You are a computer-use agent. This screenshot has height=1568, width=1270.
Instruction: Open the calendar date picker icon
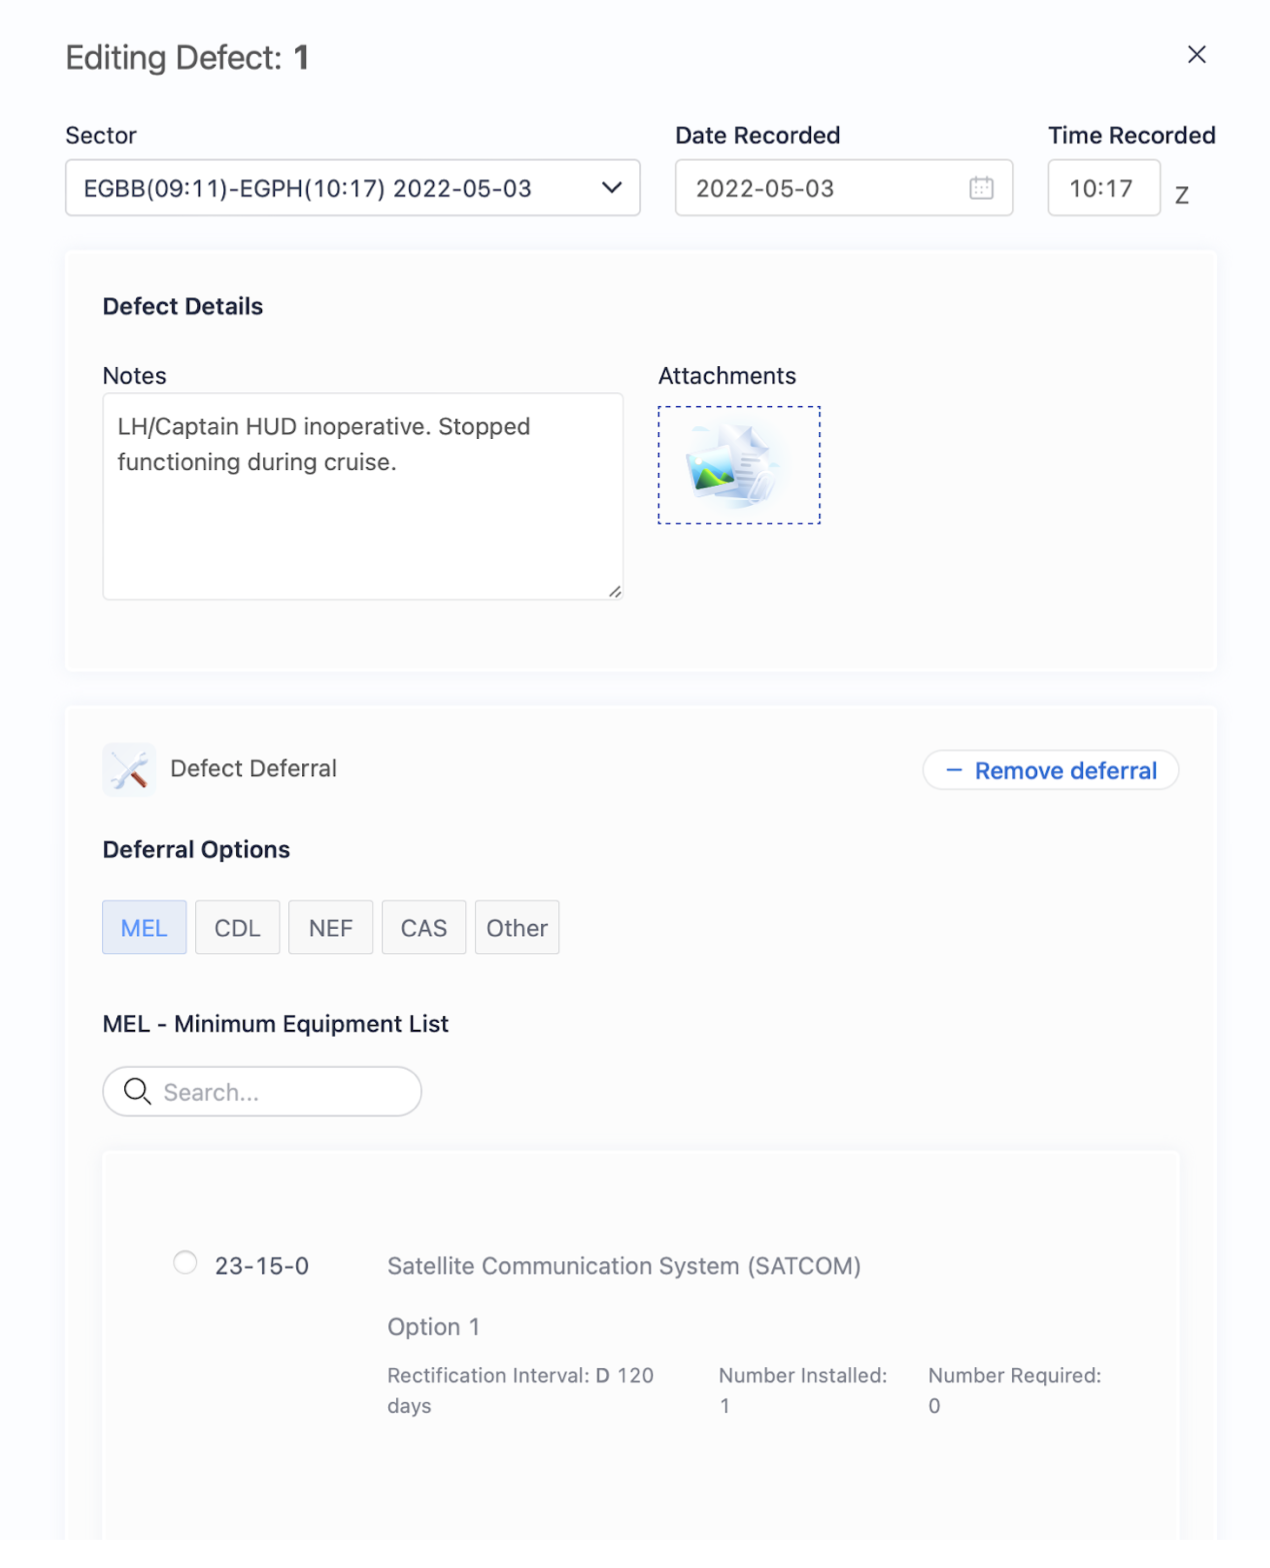(981, 188)
